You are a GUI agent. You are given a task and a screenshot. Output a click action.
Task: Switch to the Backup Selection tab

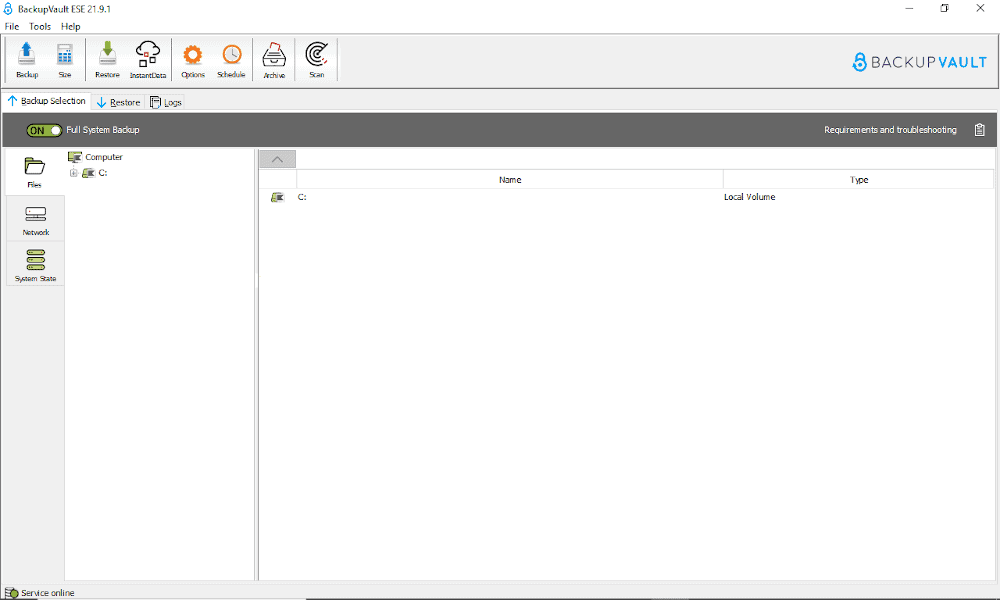coord(46,101)
